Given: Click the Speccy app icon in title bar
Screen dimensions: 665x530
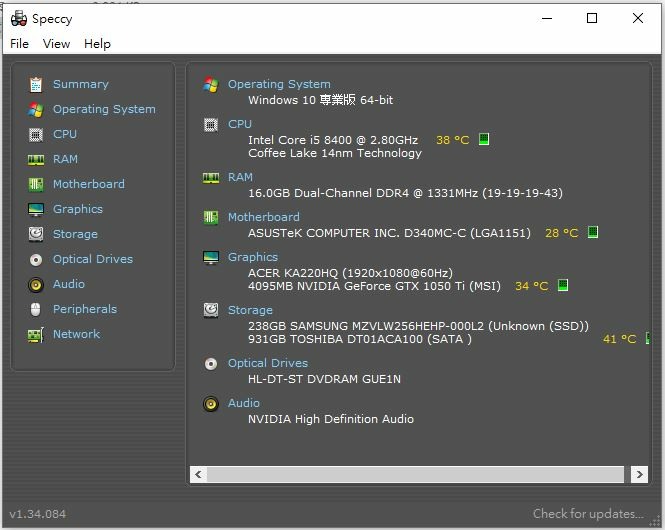Looking at the screenshot, I should pyautogui.click(x=19, y=18).
